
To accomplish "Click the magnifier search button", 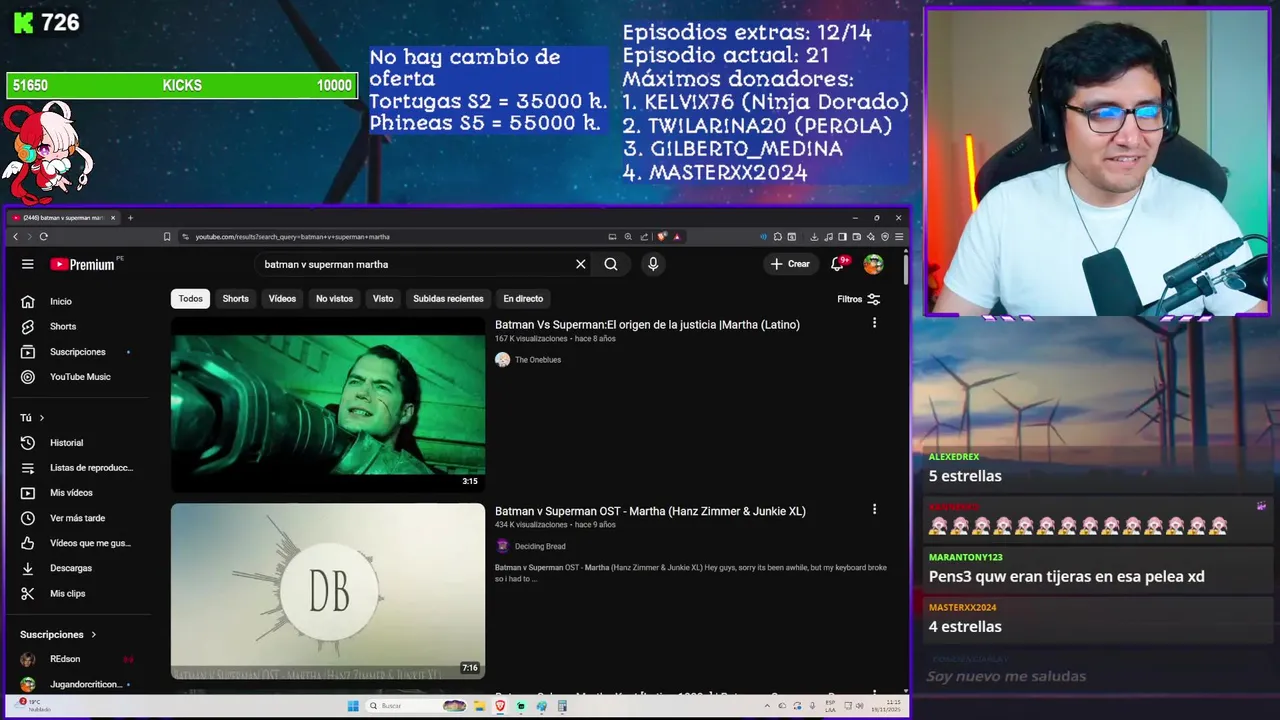I will pos(611,264).
